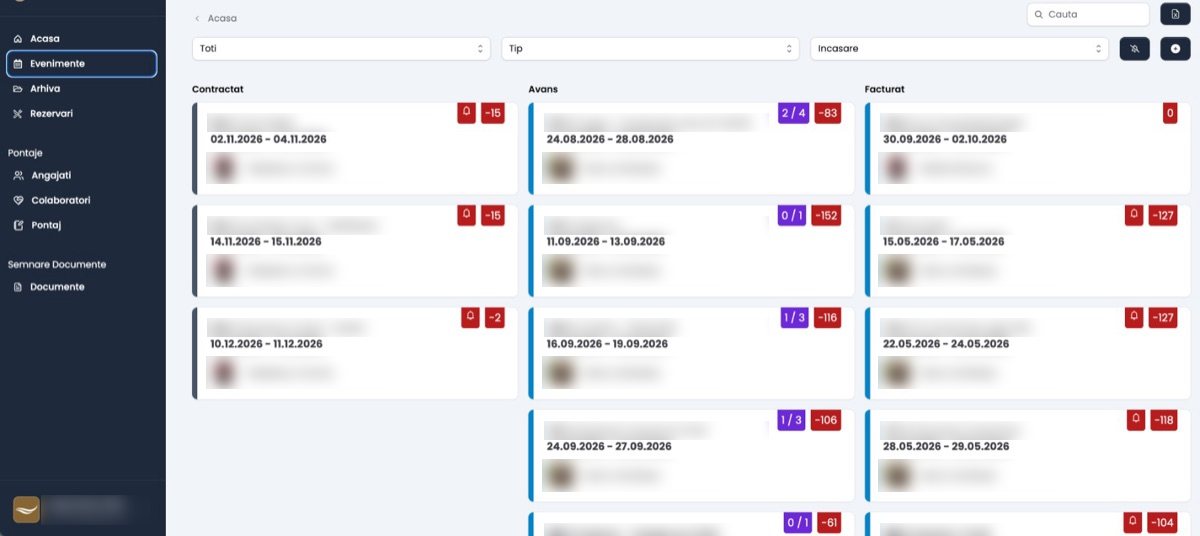Image resolution: width=1200 pixels, height=536 pixels.
Task: Click the avatar on the 24.08.2026 event card
Action: pos(559,168)
